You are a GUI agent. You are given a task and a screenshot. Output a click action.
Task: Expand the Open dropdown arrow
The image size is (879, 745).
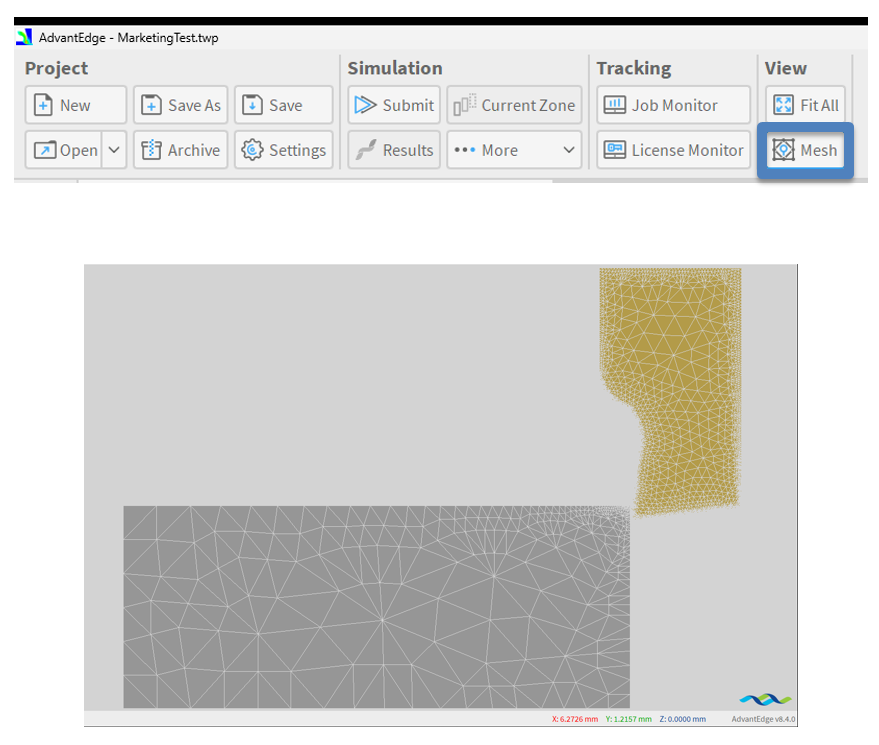pyautogui.click(x=113, y=150)
